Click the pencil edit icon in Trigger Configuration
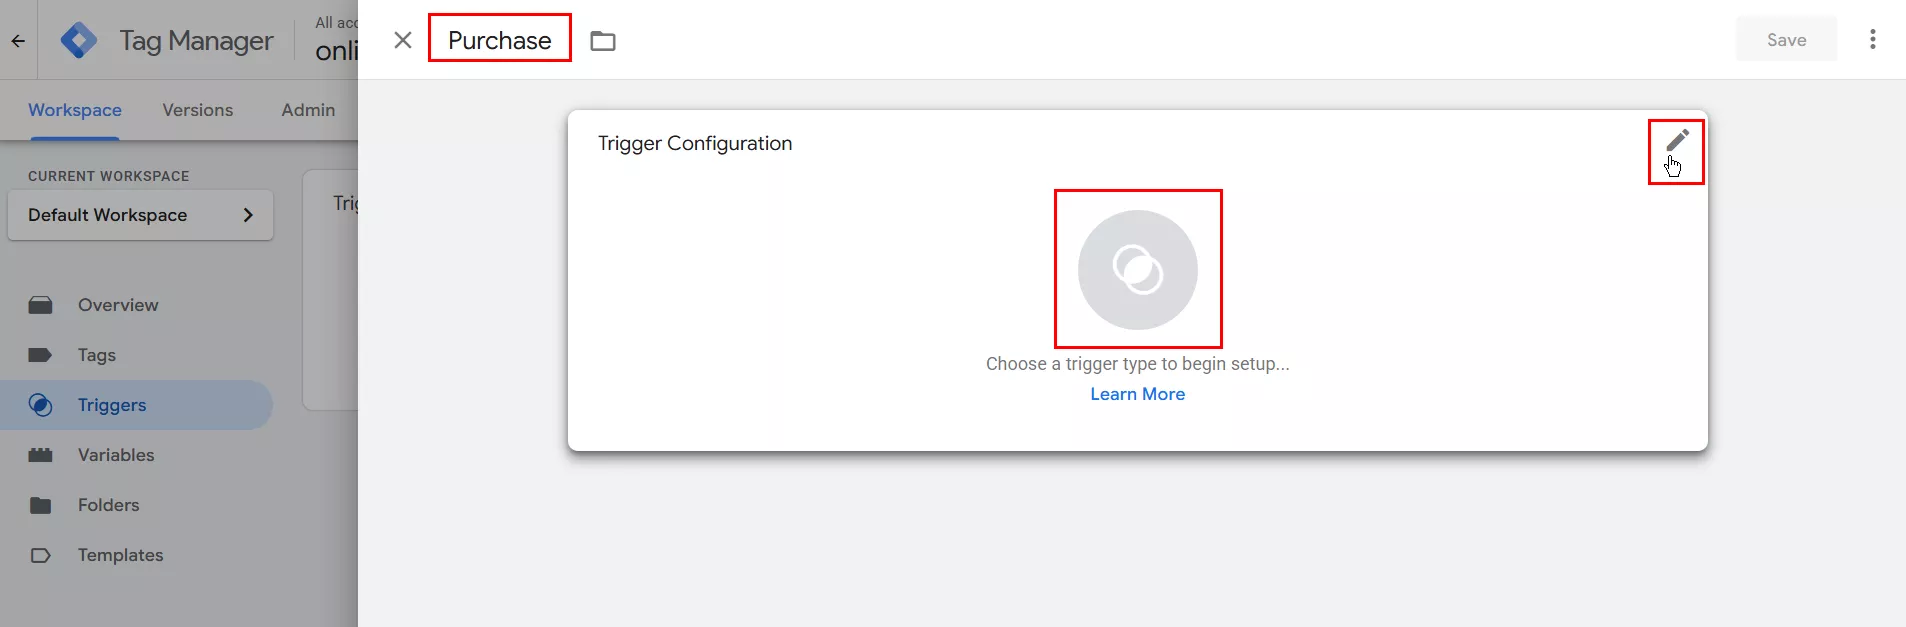 pos(1677,141)
